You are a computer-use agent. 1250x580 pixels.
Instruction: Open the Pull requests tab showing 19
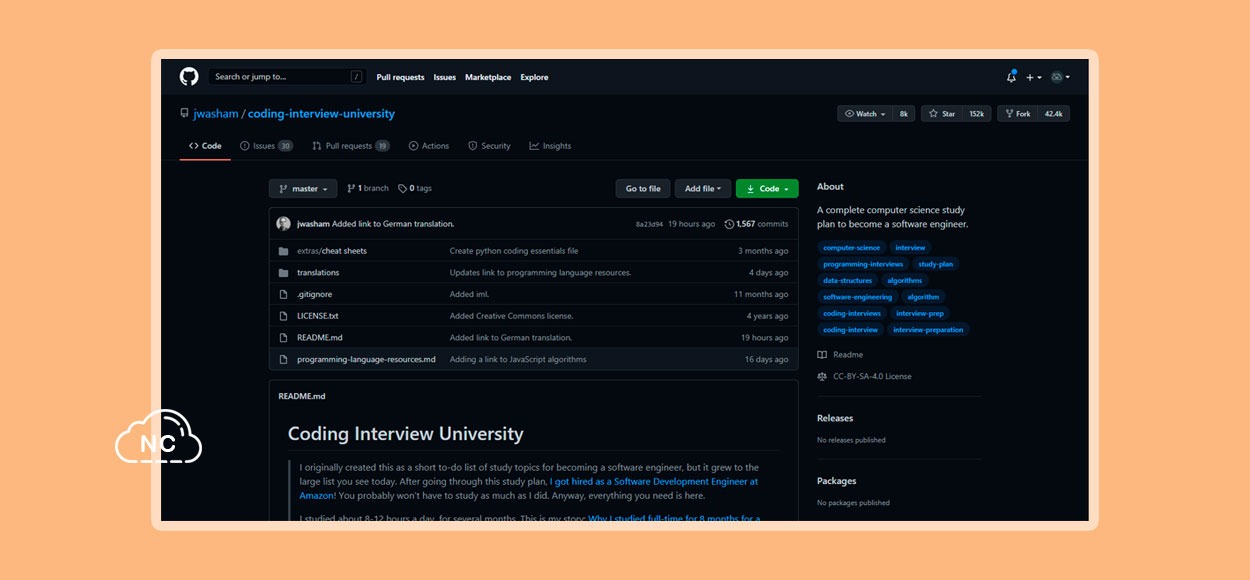pos(351,146)
